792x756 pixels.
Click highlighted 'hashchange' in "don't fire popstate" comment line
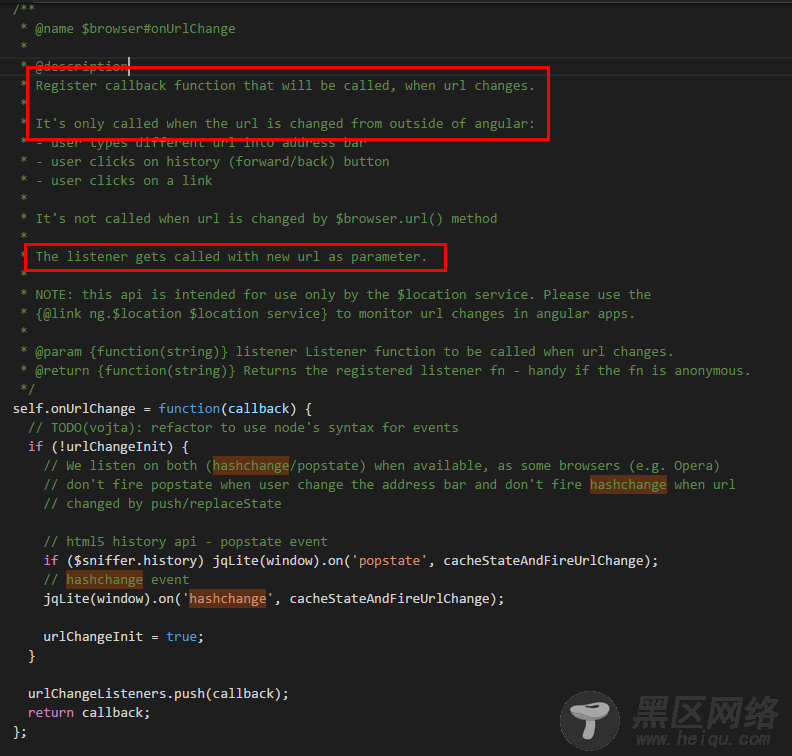pyautogui.click(x=628, y=485)
